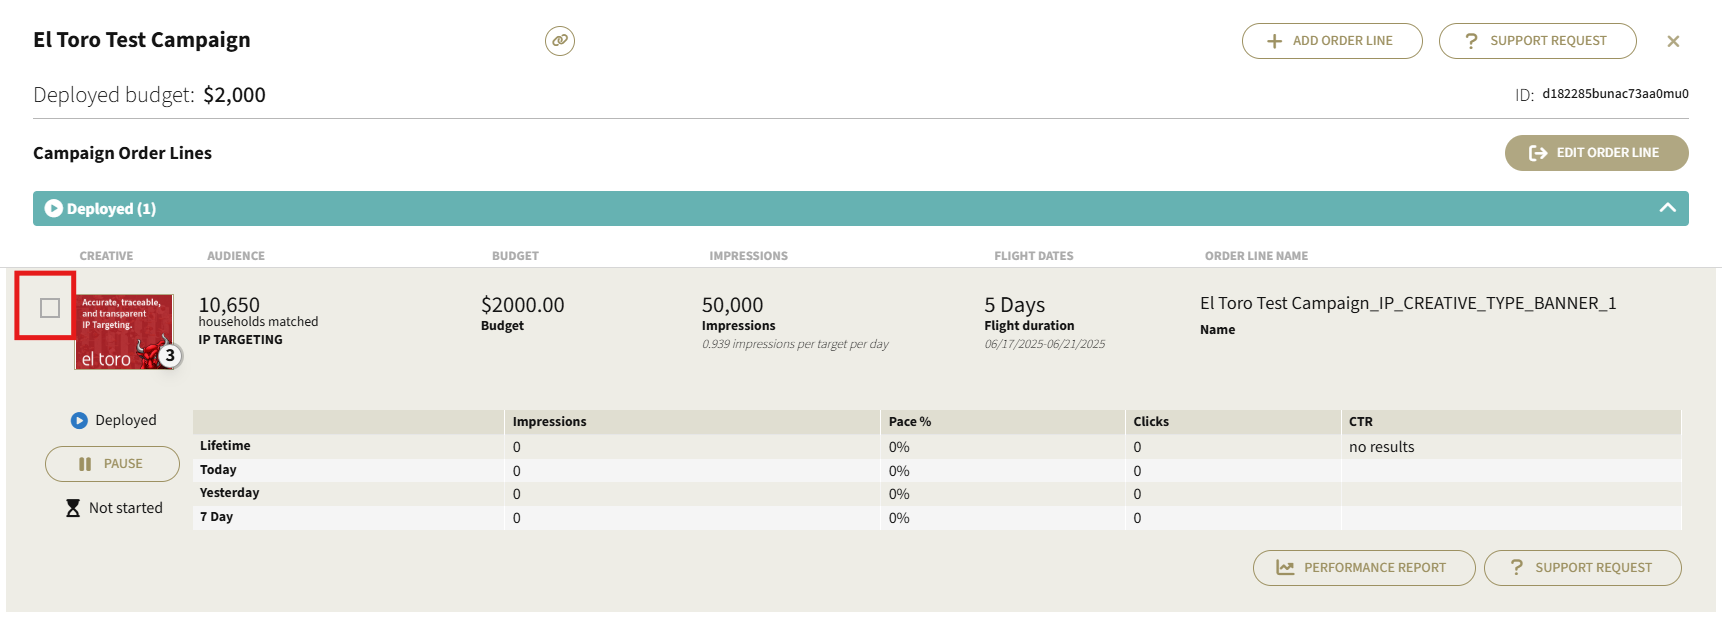The width and height of the screenshot is (1722, 622).
Task: Select campaign ID d182285bunac73aa0mu0
Action: click(x=1615, y=94)
